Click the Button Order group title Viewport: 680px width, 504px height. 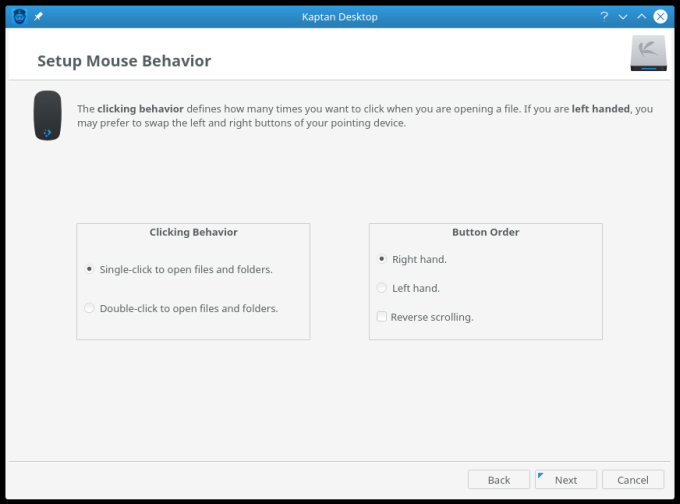(486, 232)
